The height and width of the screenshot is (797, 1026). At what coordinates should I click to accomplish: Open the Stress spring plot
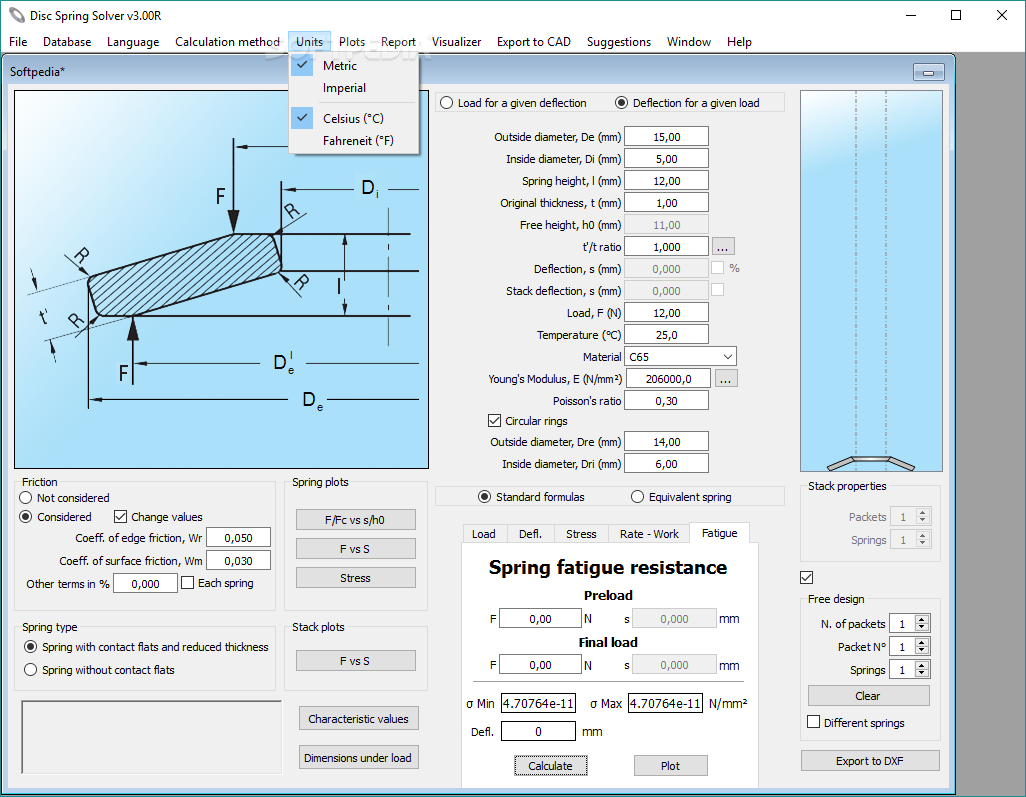tap(355, 578)
